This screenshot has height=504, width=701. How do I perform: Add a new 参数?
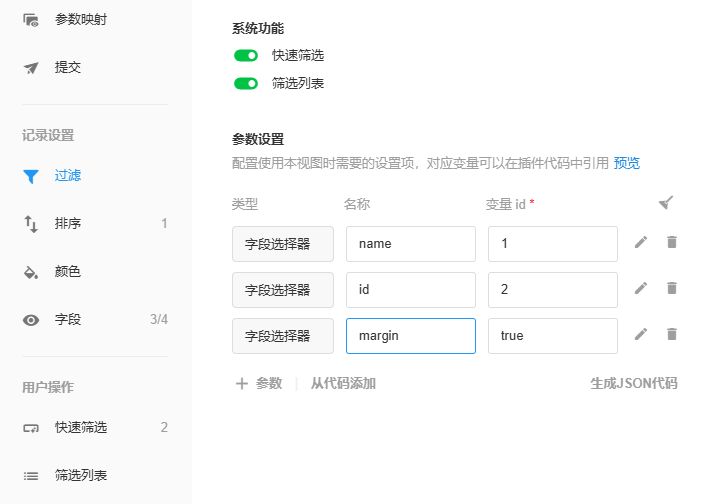(259, 384)
